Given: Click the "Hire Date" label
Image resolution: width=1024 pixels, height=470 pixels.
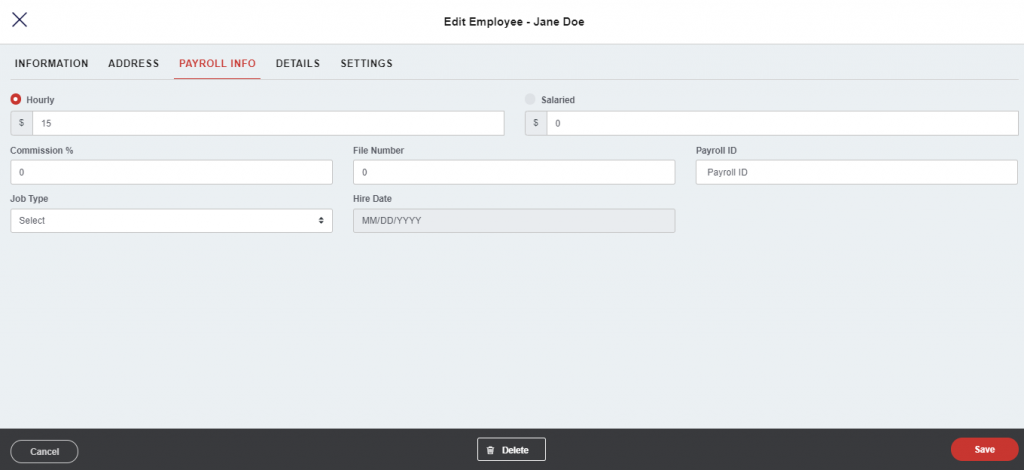Looking at the screenshot, I should pos(372,198).
